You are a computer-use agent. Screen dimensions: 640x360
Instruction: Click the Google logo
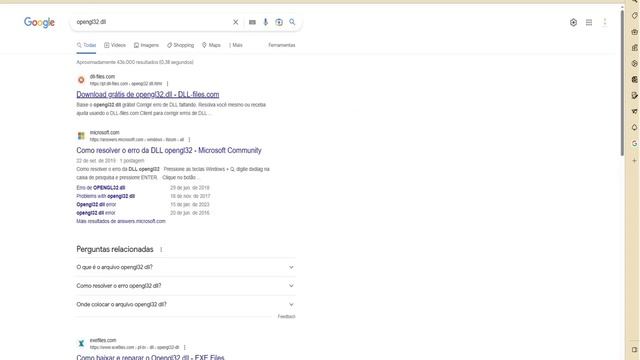[x=39, y=22]
